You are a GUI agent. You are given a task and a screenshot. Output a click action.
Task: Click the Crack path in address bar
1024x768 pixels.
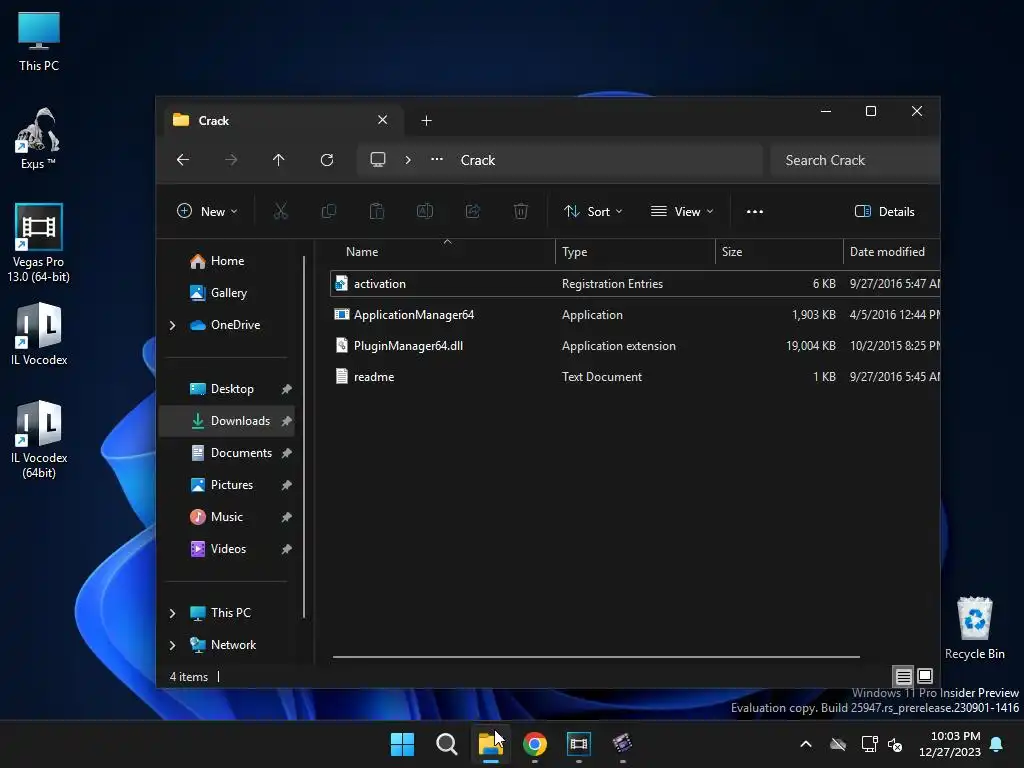click(478, 161)
